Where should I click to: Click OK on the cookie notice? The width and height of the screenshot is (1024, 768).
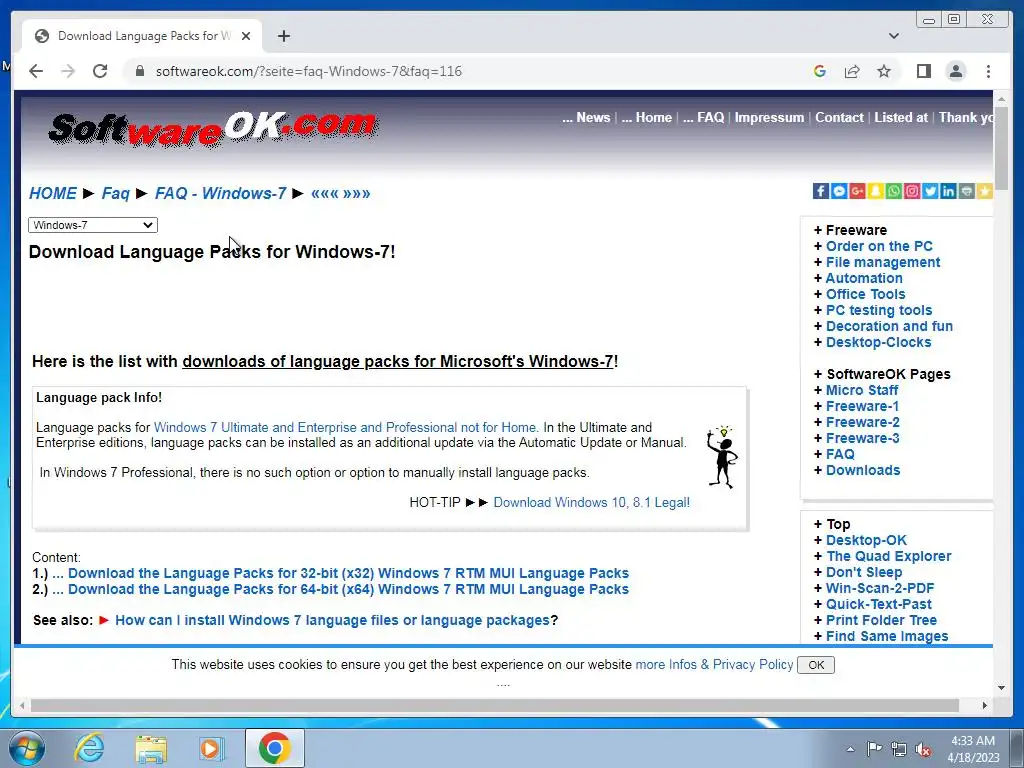[816, 665]
